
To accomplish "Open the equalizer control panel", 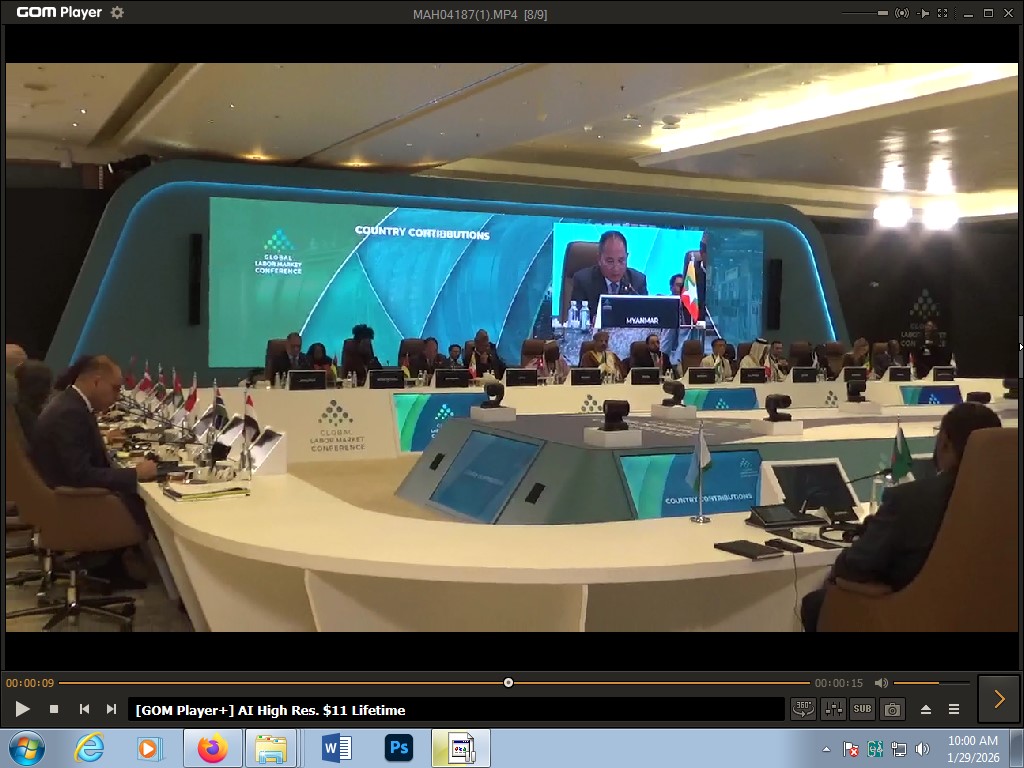I will 833,709.
